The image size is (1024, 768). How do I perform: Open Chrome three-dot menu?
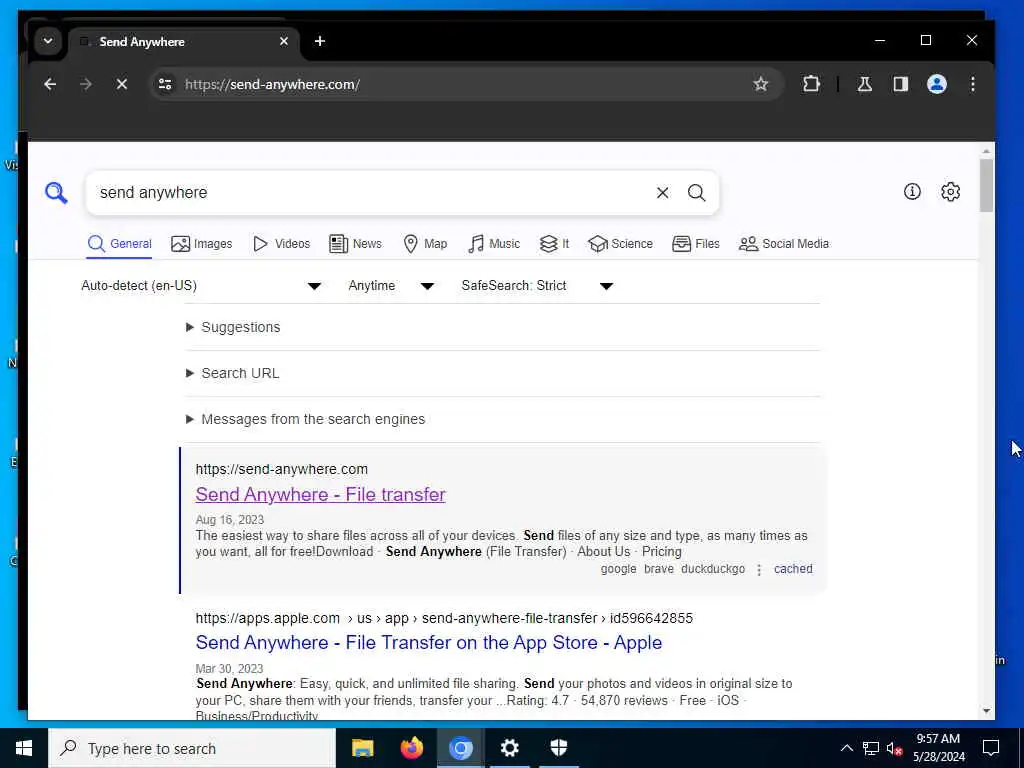click(x=972, y=84)
